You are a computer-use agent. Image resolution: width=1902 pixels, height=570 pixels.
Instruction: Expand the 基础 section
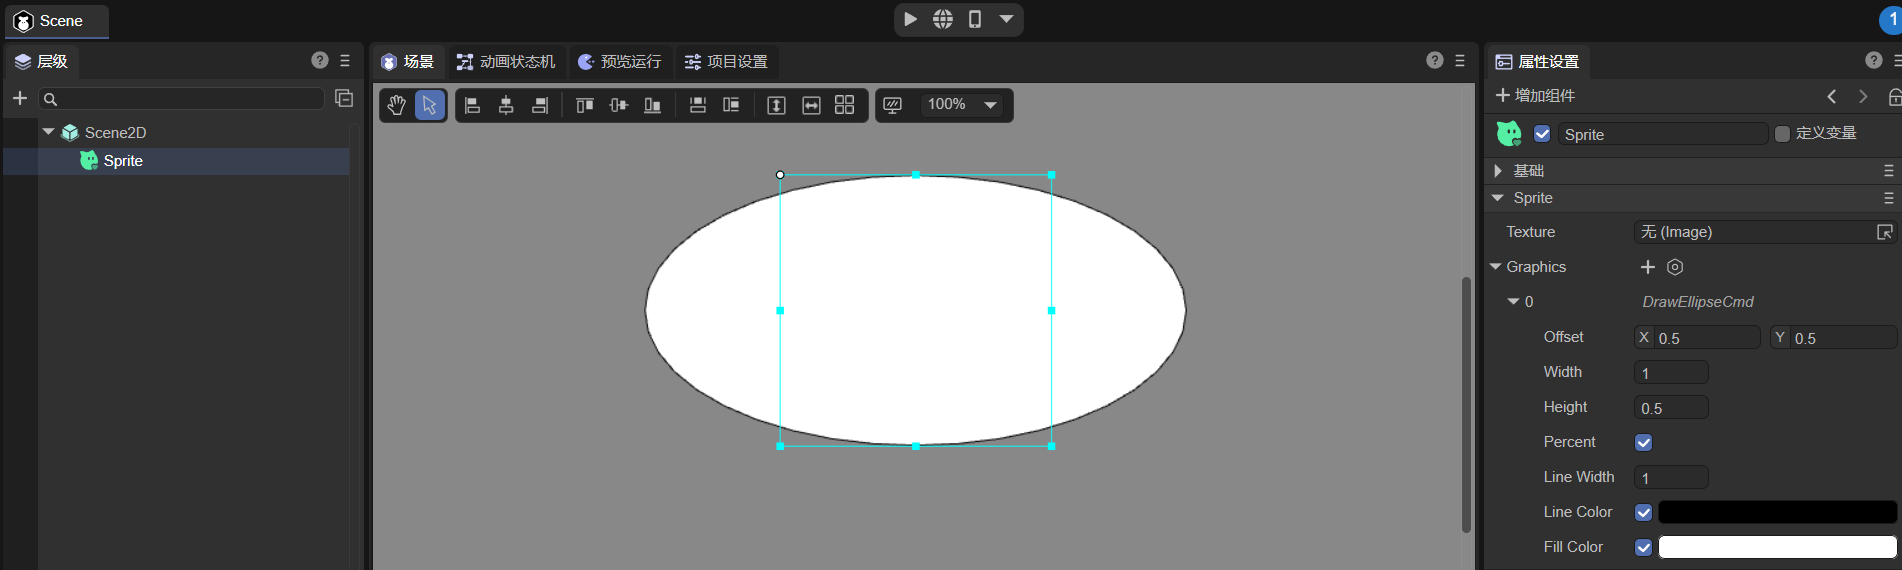1498,171
